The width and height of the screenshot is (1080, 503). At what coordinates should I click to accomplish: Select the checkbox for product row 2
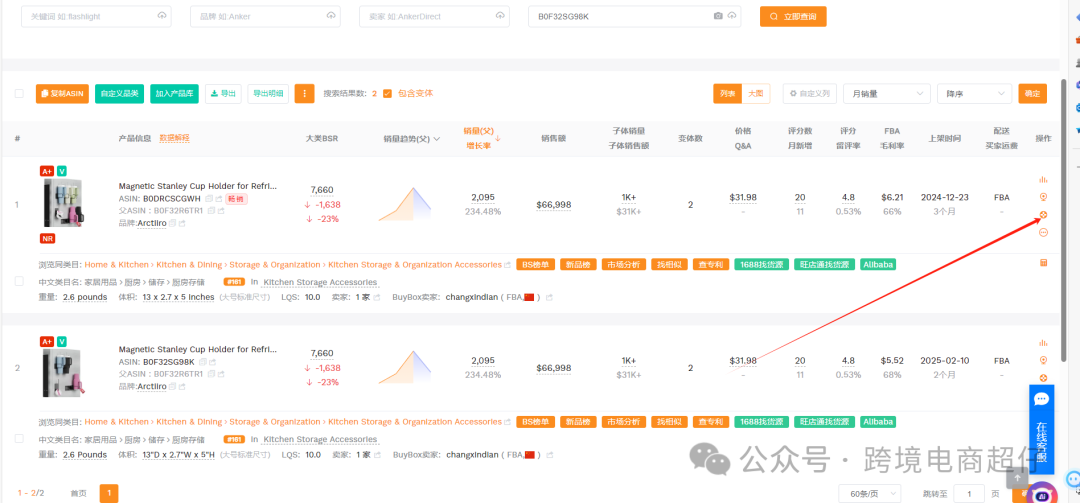19,438
